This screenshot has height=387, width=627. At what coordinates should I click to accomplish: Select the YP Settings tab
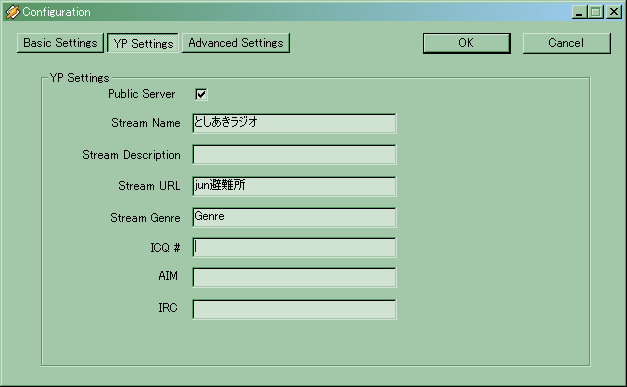point(143,43)
